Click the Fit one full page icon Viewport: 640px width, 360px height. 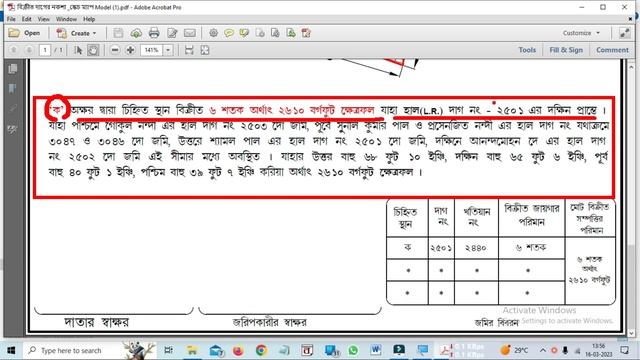click(x=204, y=50)
